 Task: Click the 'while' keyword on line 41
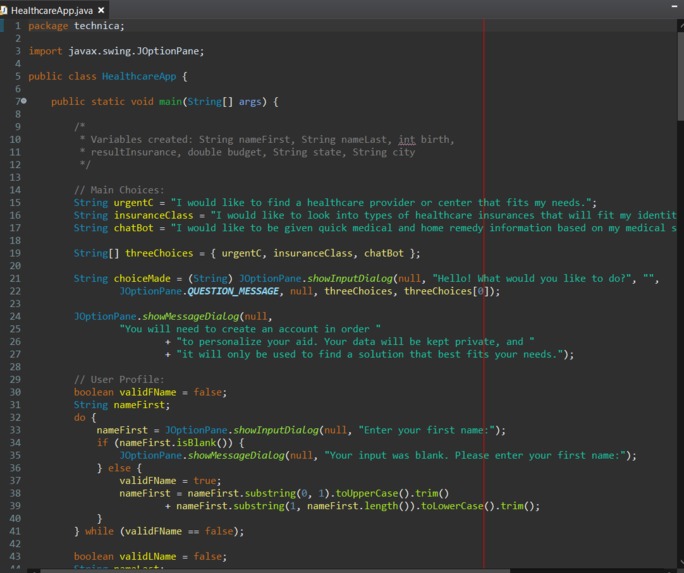point(99,532)
